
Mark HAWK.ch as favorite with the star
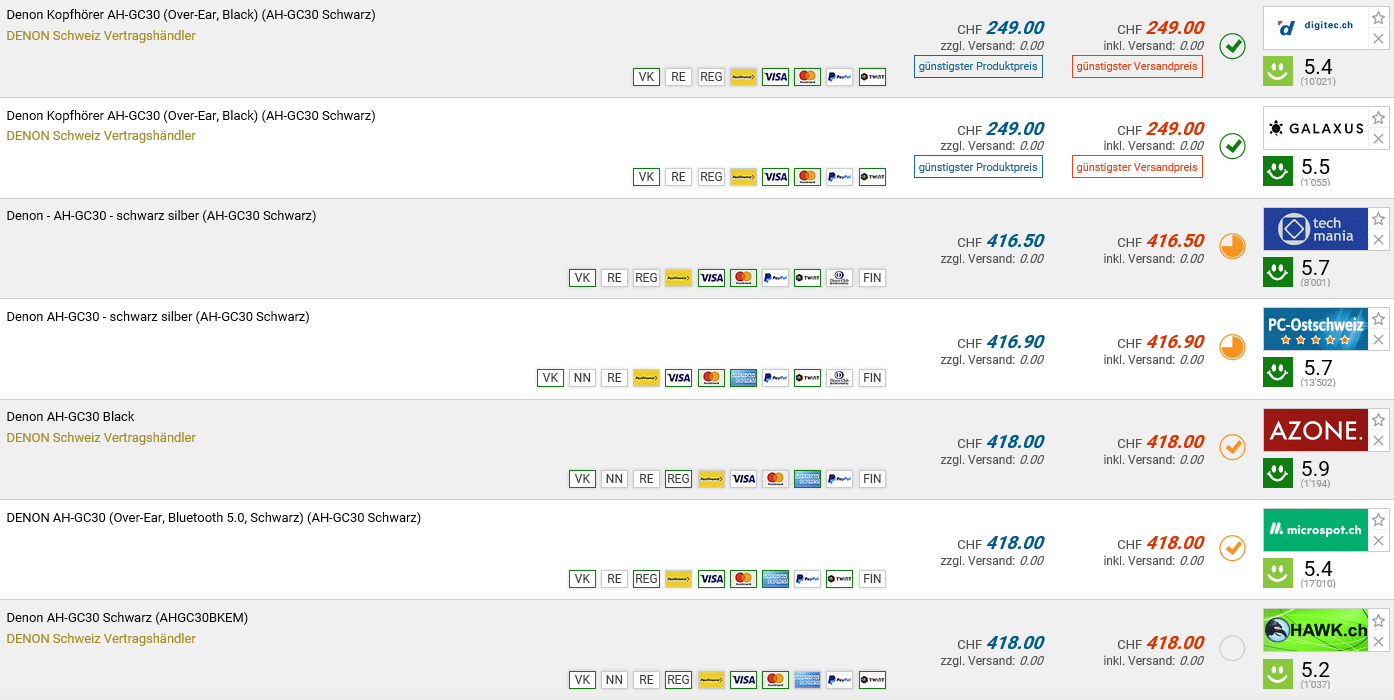click(x=1378, y=620)
